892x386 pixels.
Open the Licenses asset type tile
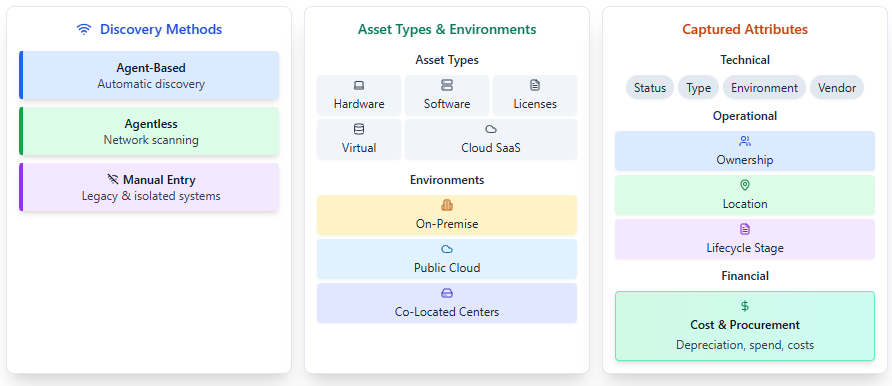(535, 95)
